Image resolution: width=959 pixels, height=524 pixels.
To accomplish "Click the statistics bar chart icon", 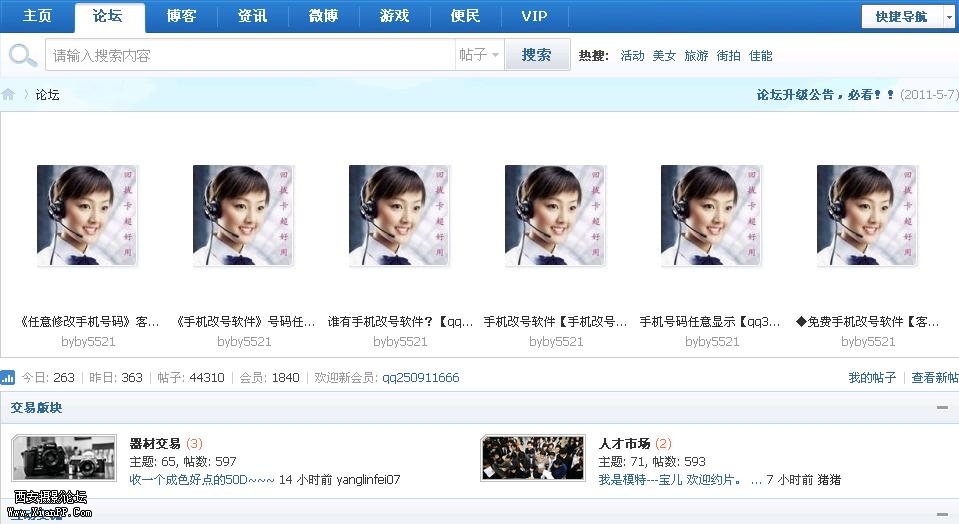I will [x=8, y=378].
